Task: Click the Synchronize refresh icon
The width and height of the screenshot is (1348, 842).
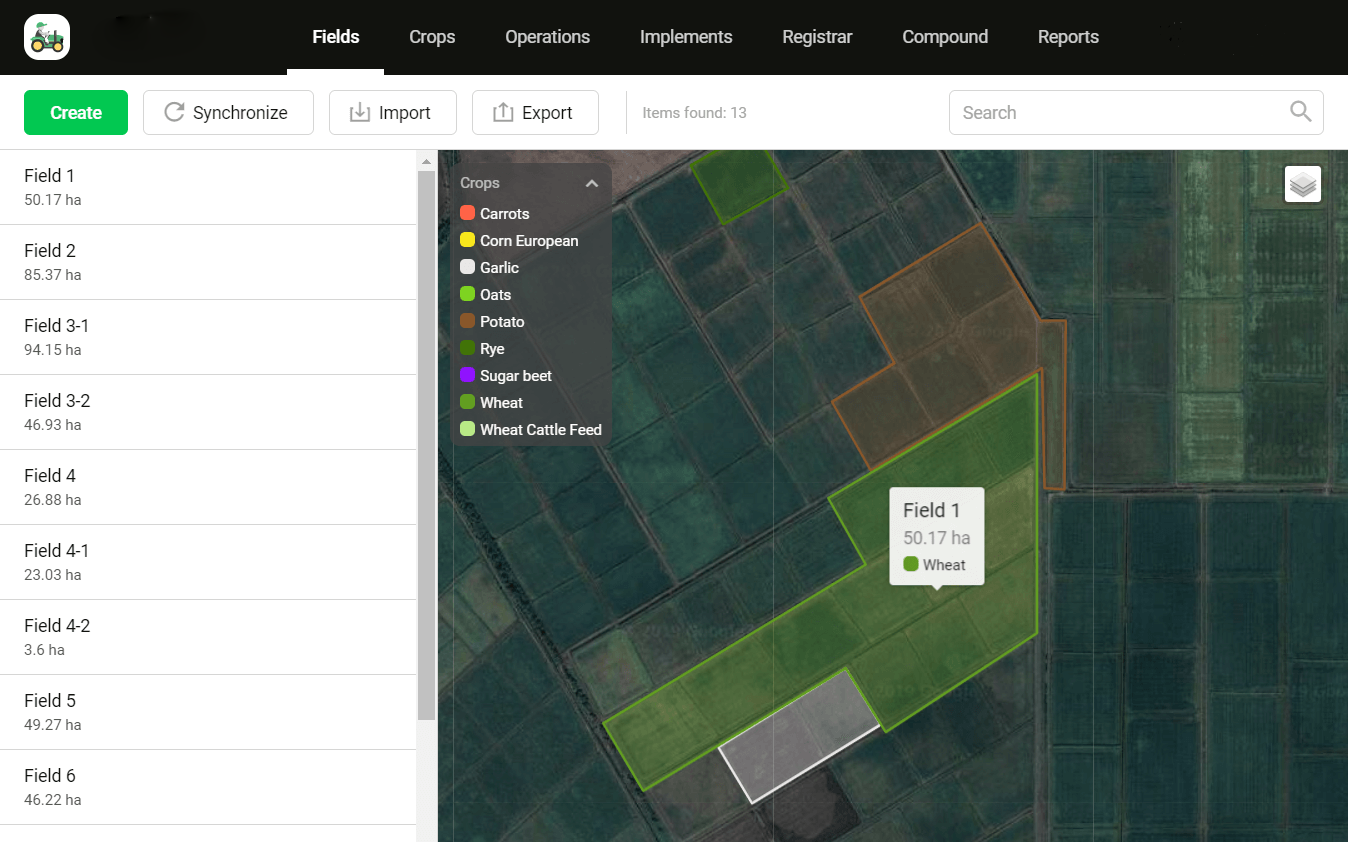Action: tap(174, 112)
